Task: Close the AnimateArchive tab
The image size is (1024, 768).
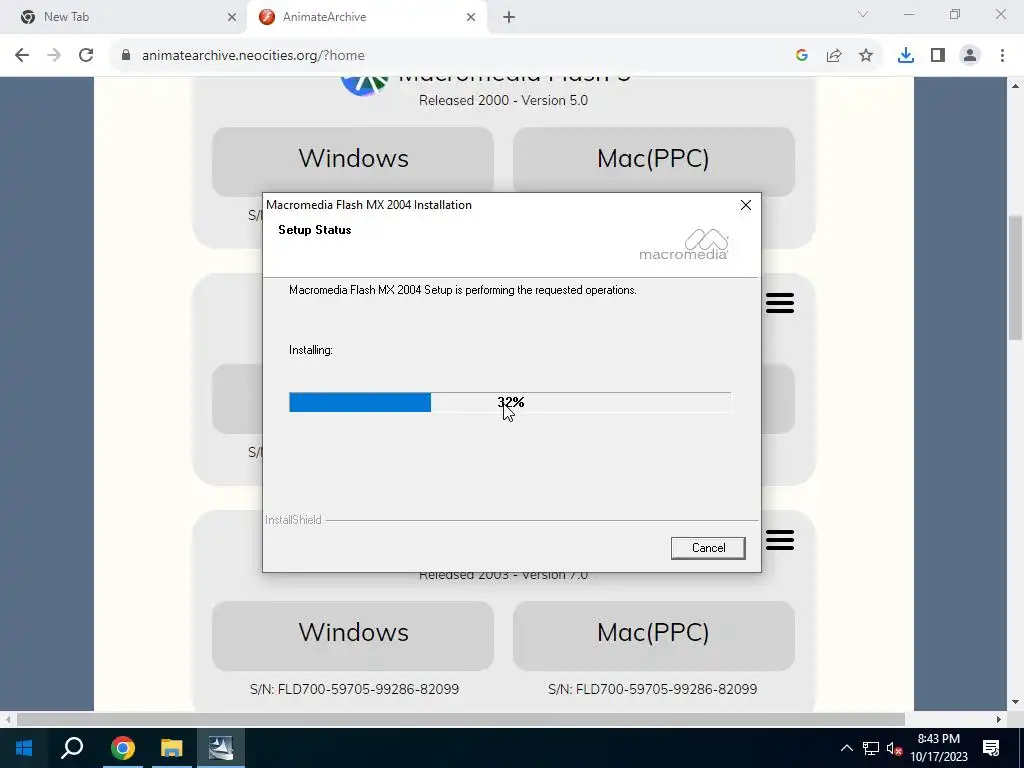Action: tap(471, 17)
